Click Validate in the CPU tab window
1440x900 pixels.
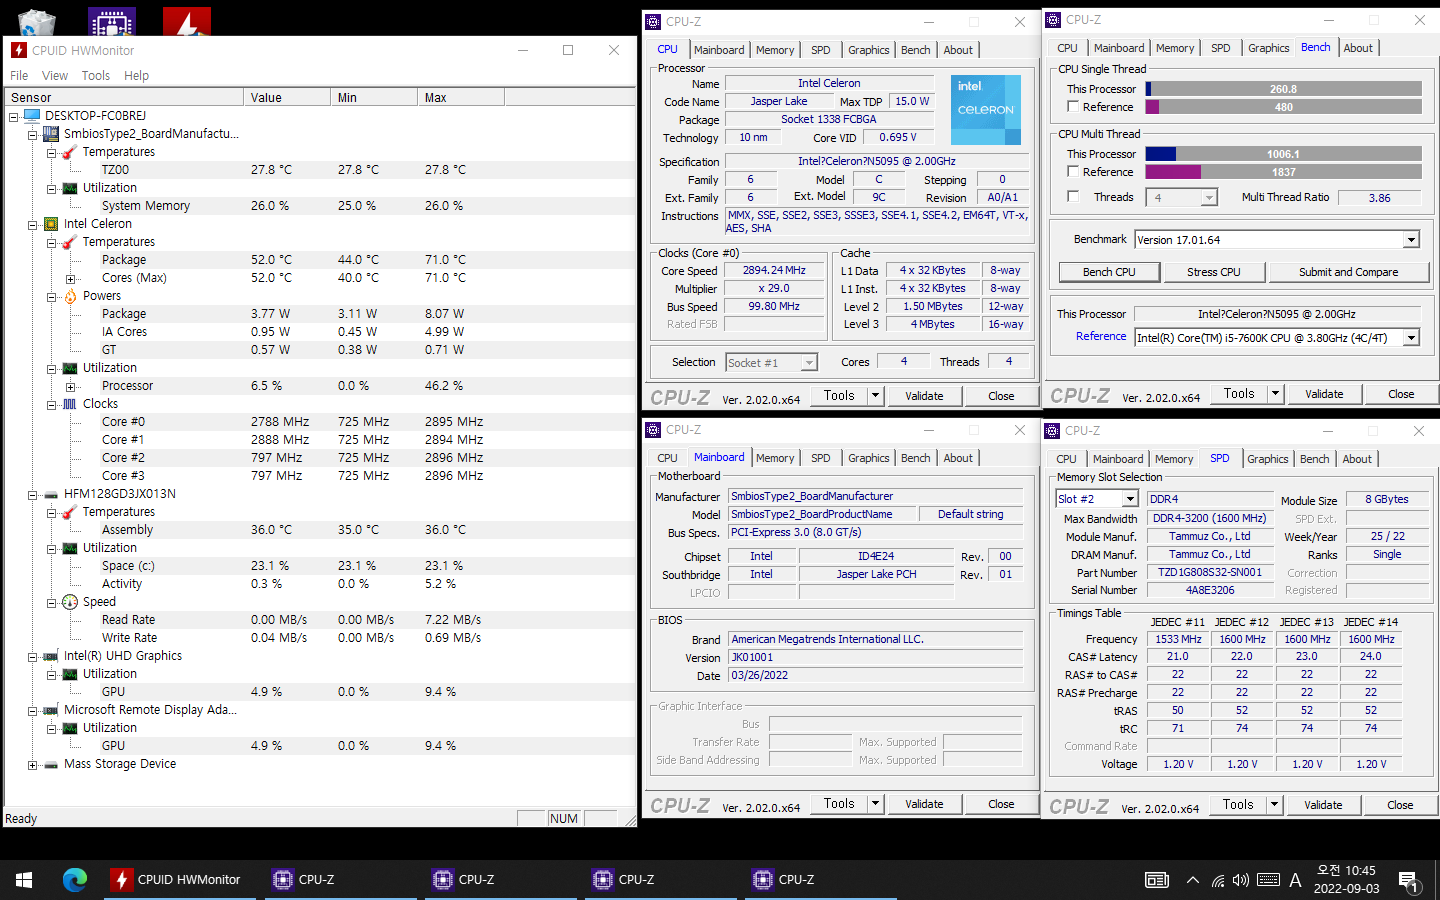click(924, 396)
